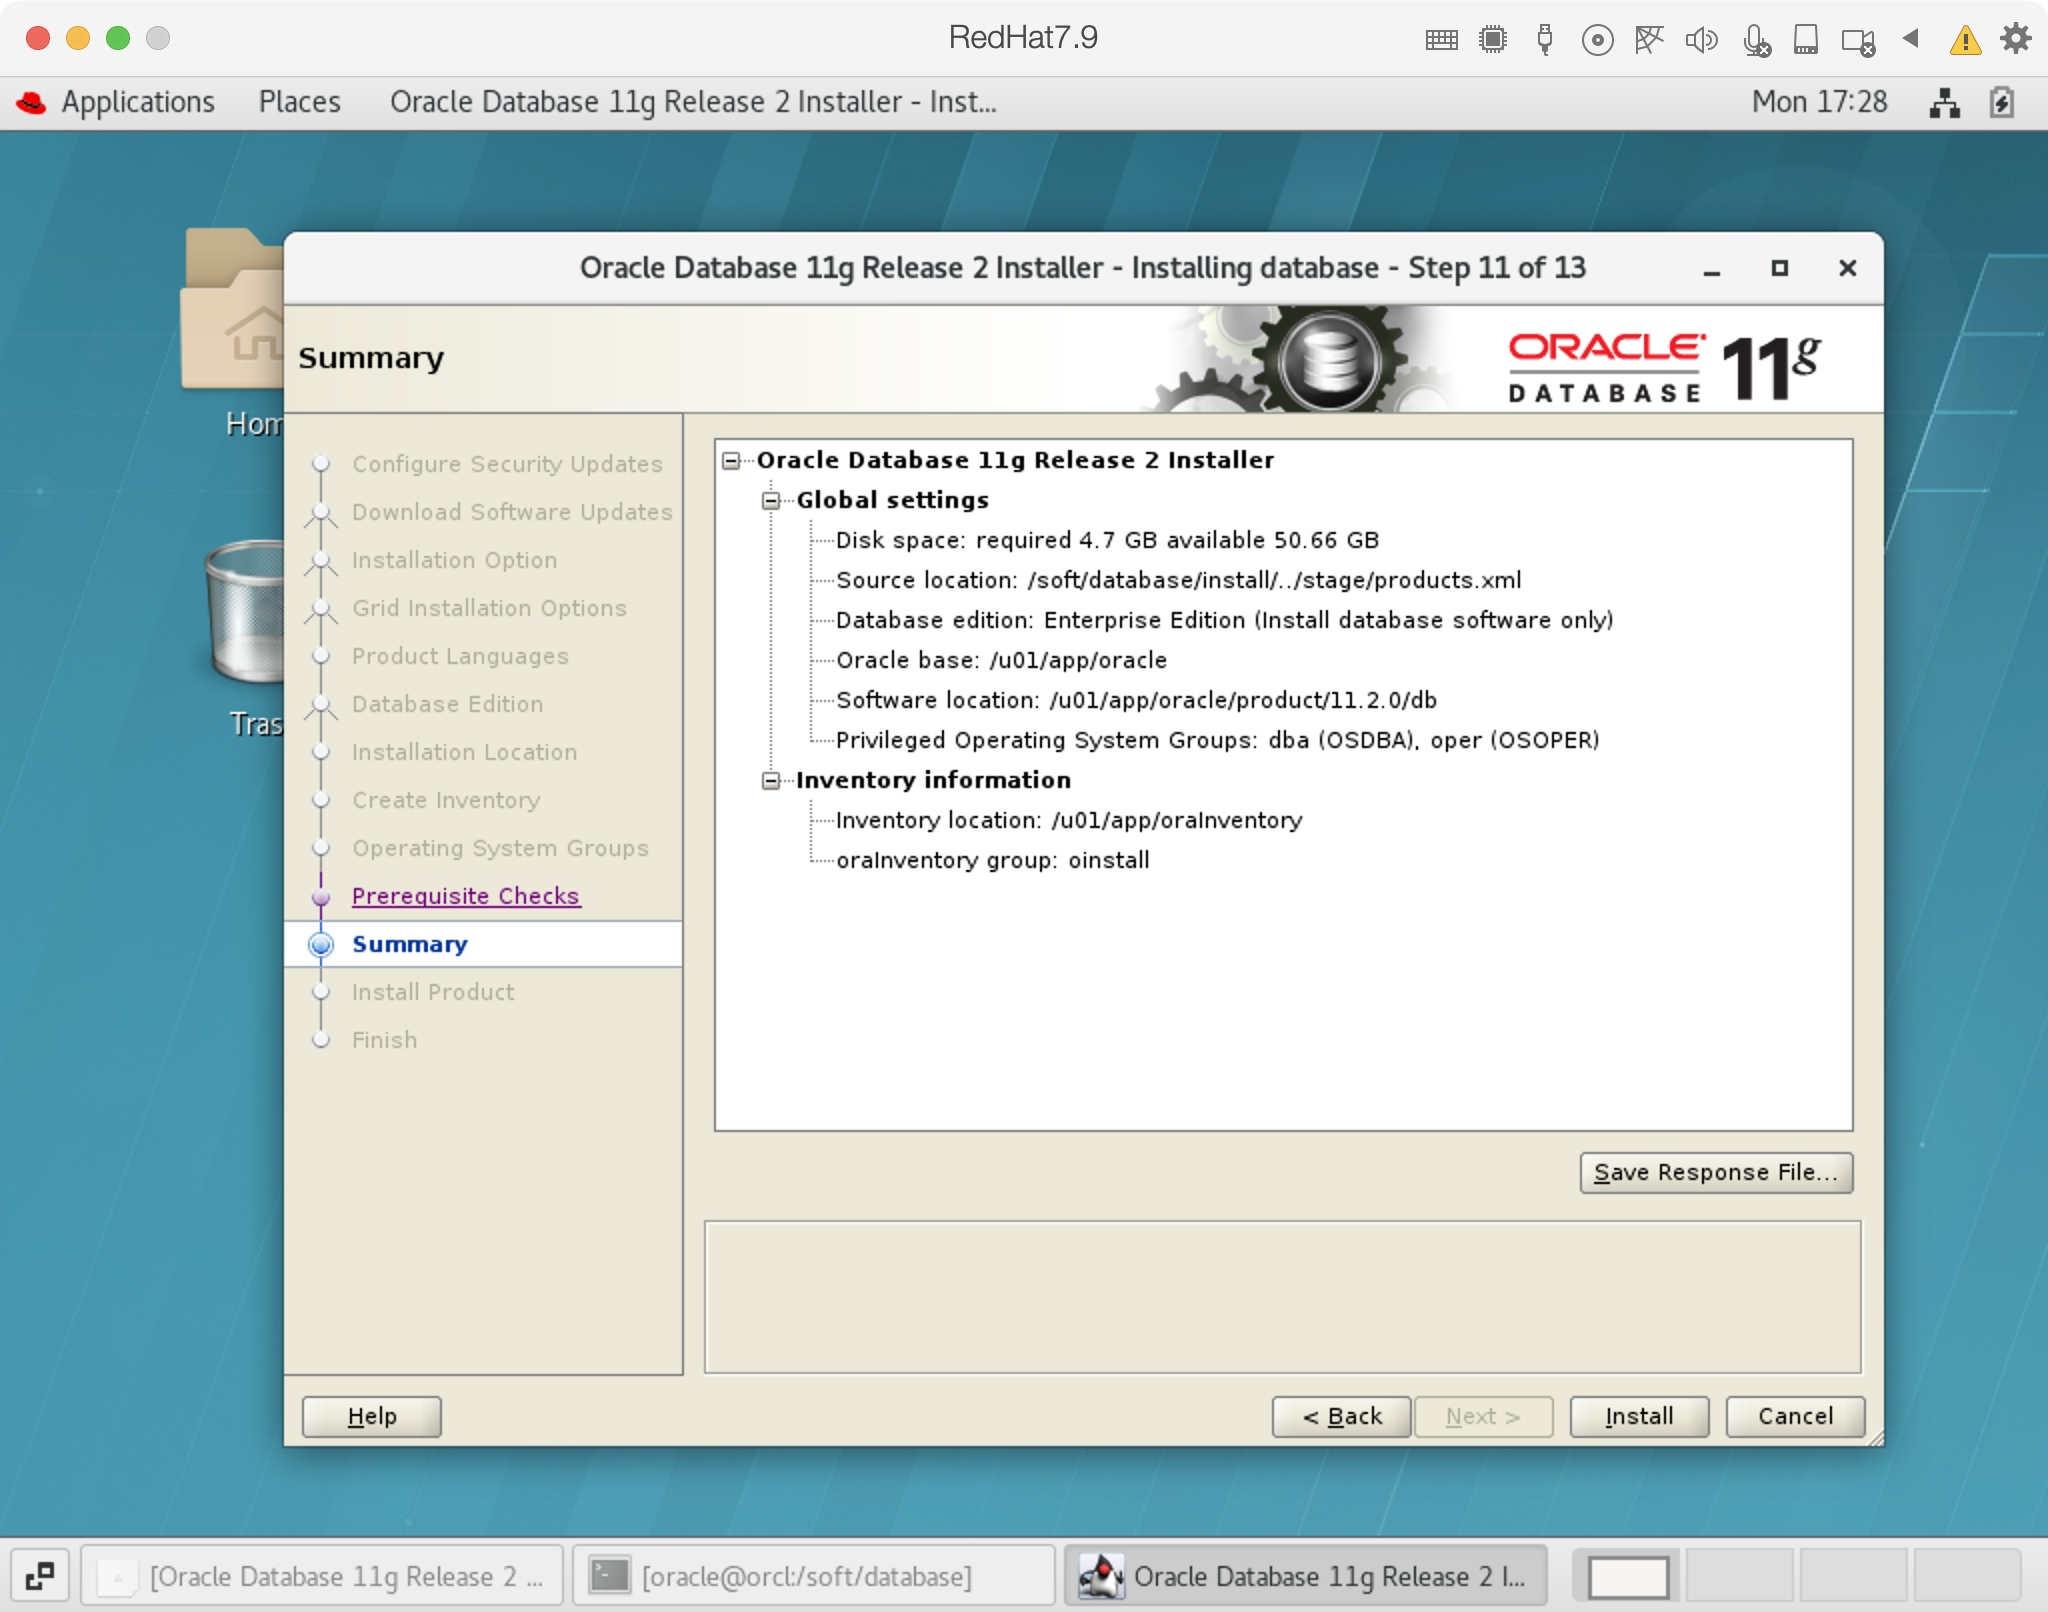Collapse Oracle Database 11g Release 2 Installer node
This screenshot has width=2048, height=1612.
pos(731,460)
